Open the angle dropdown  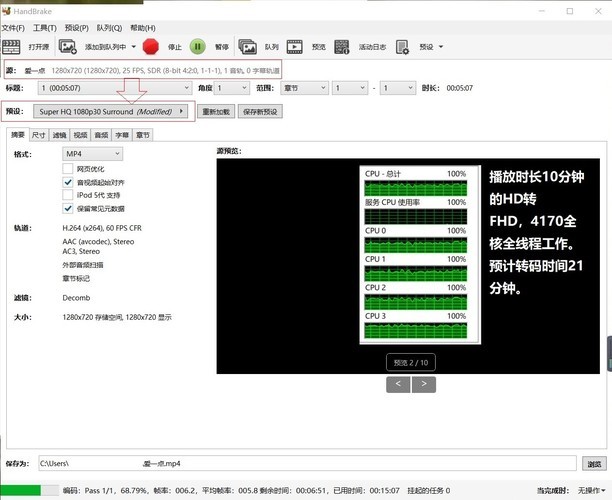[232, 88]
